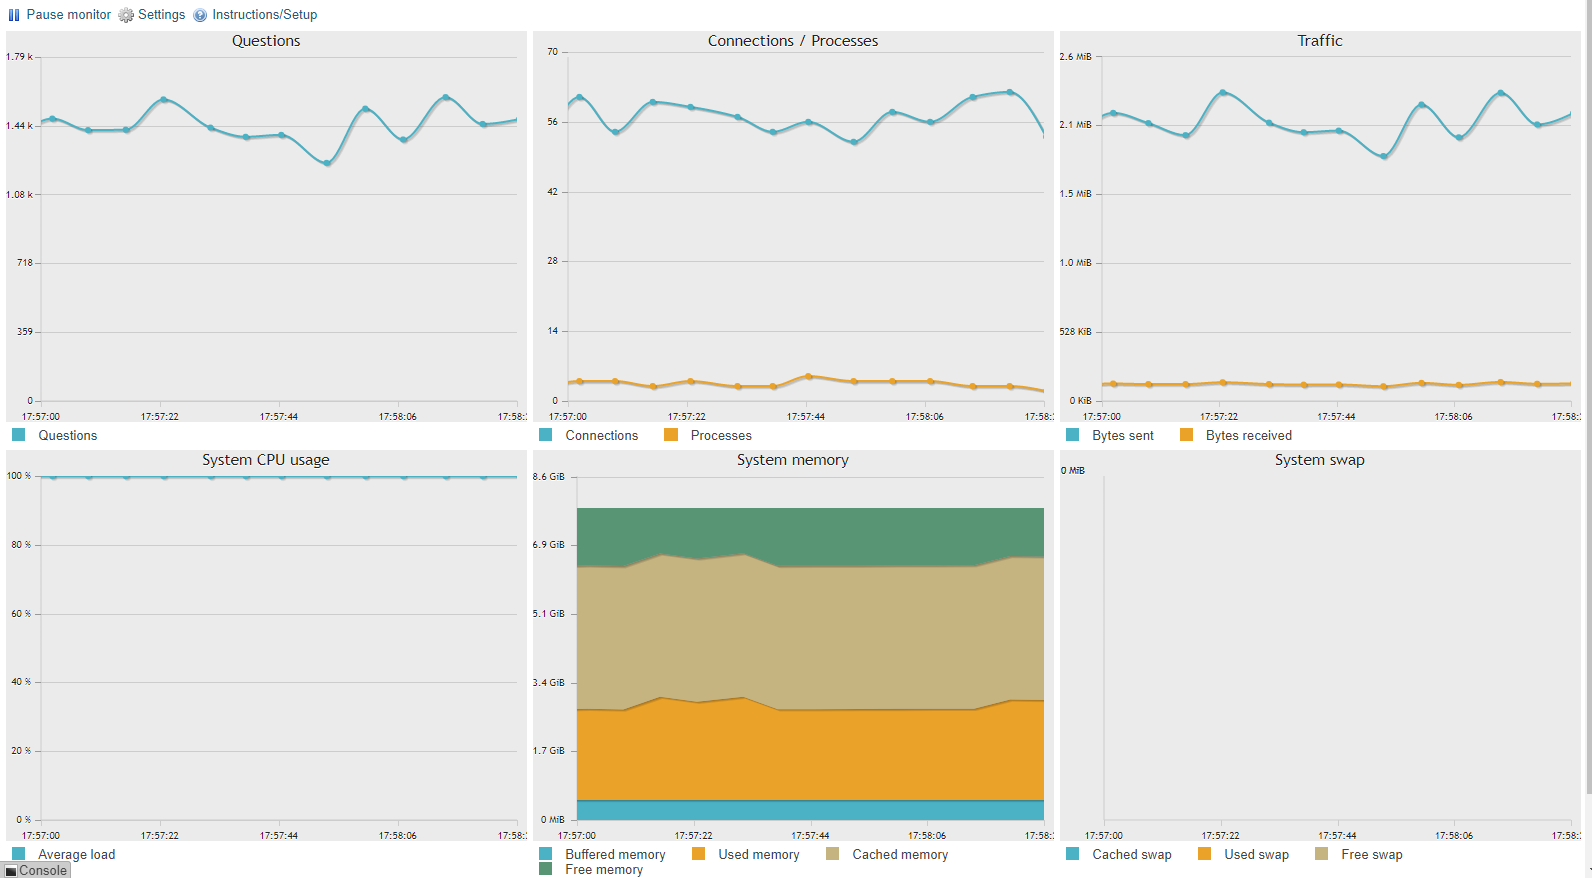1592x878 pixels.
Task: Click the Free memory green swatch
Action: point(545,869)
